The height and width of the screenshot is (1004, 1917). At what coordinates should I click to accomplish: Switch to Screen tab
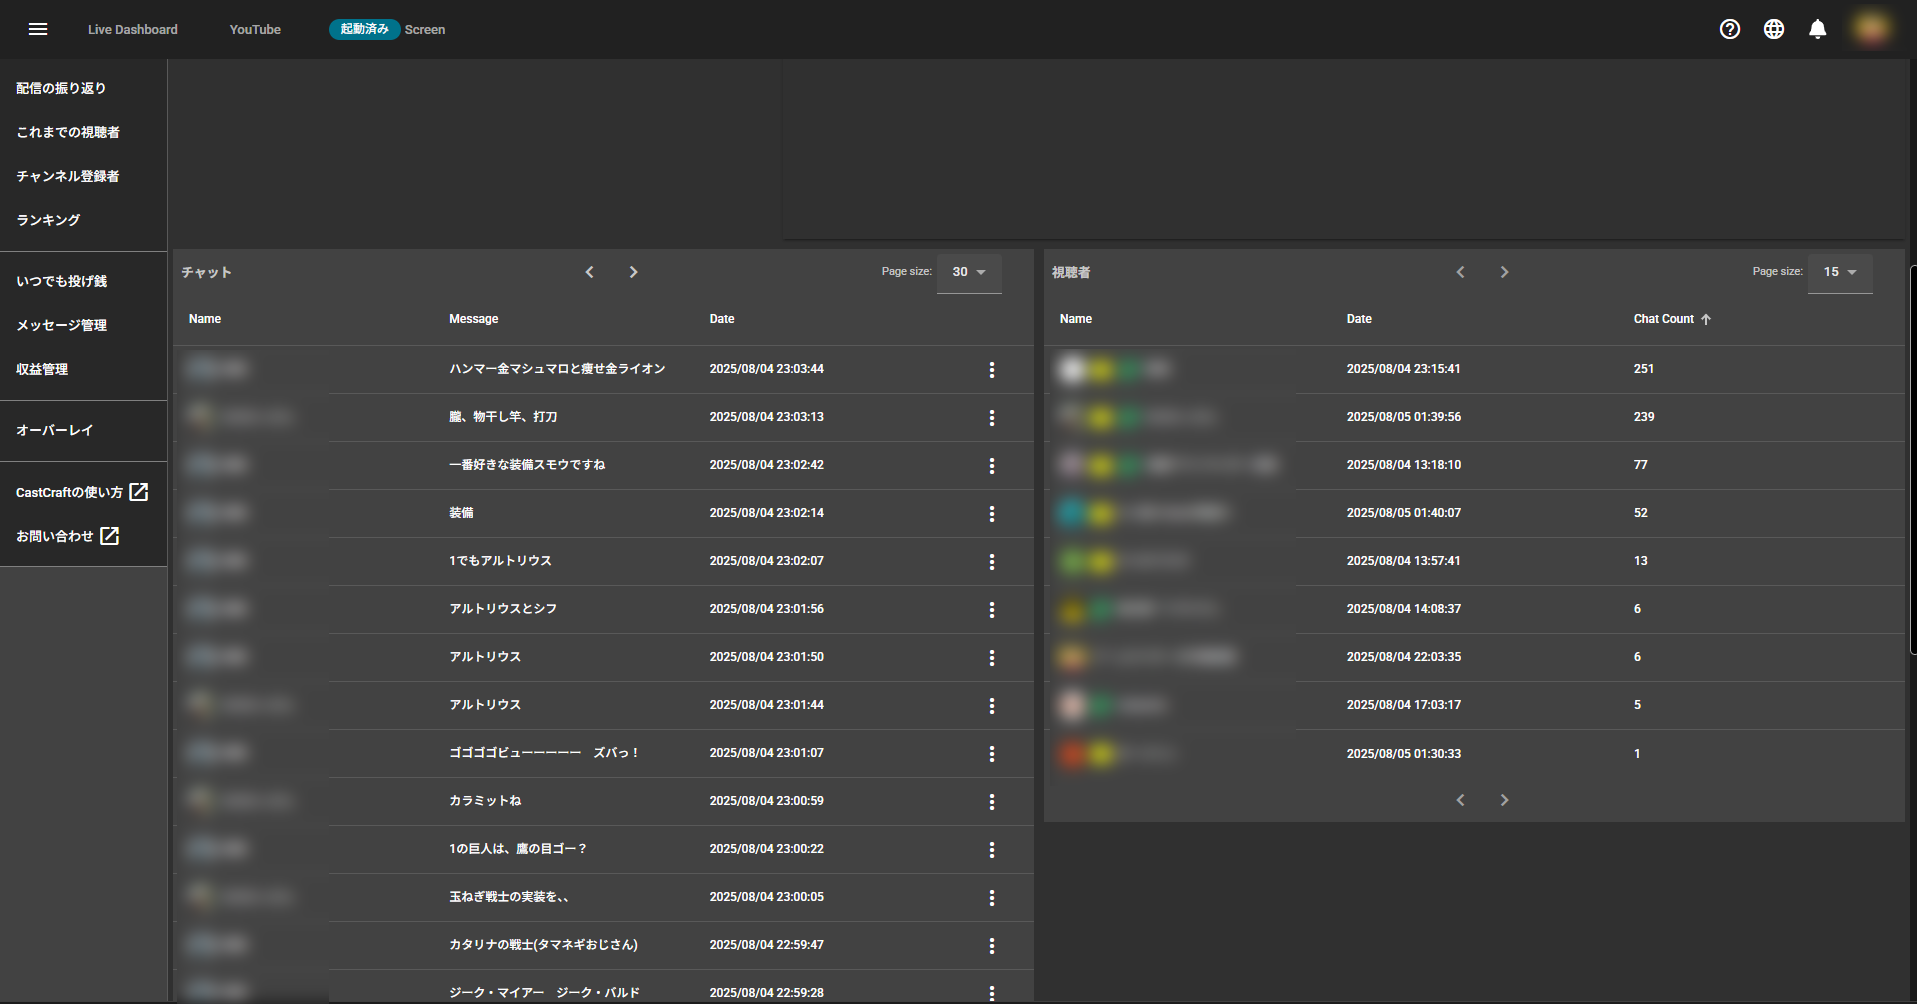(x=425, y=30)
